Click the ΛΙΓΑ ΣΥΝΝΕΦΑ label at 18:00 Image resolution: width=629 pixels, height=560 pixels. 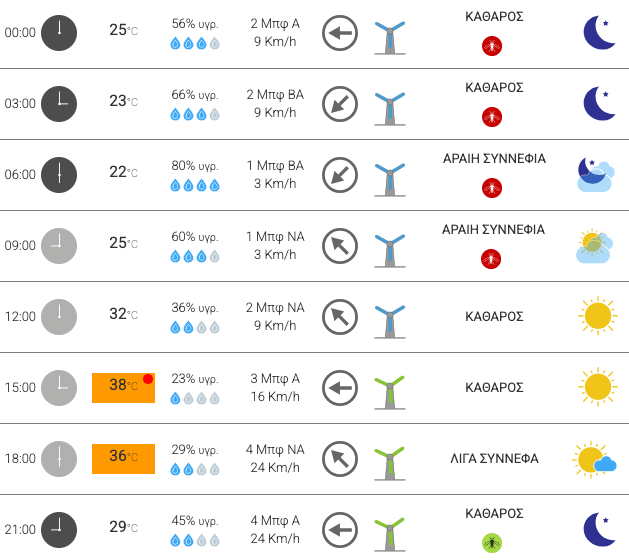tap(494, 459)
